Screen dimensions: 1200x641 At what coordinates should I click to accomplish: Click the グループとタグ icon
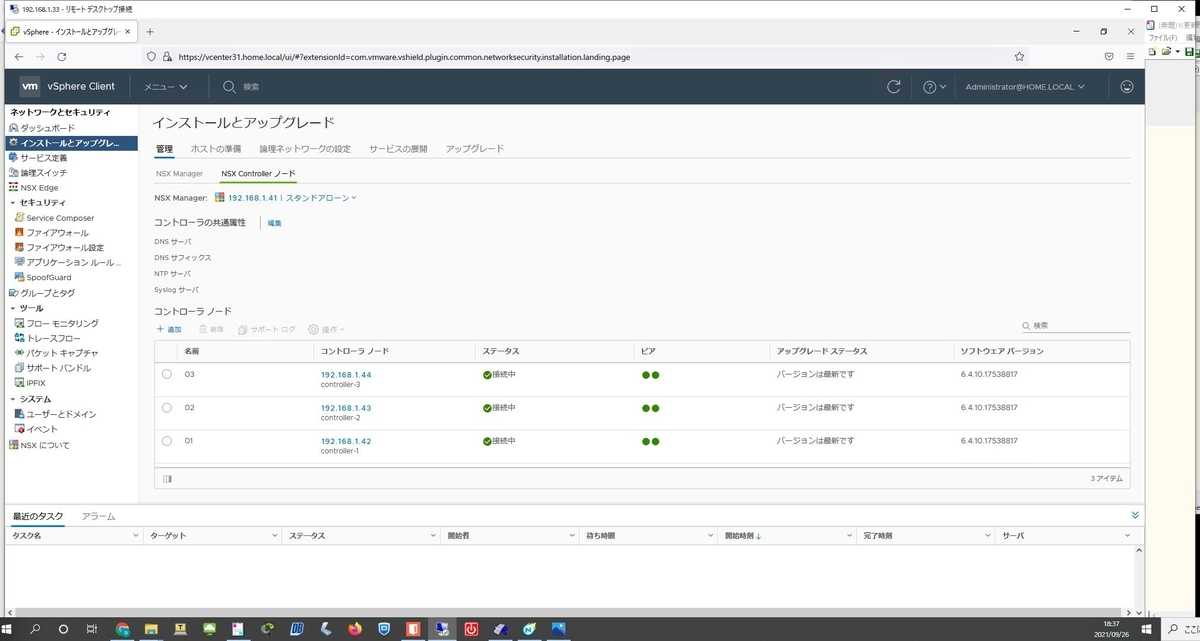pos(13,293)
